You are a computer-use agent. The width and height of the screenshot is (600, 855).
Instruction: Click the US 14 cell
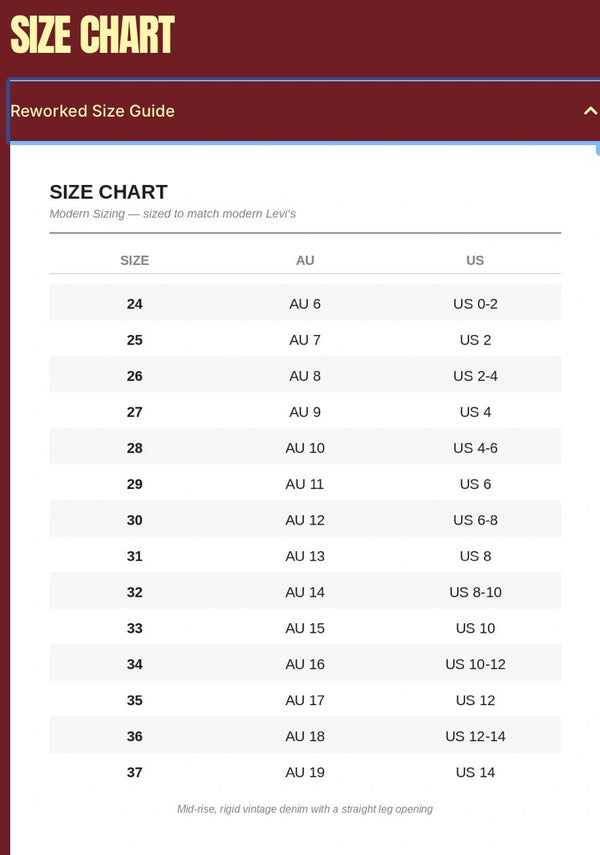[x=475, y=772]
